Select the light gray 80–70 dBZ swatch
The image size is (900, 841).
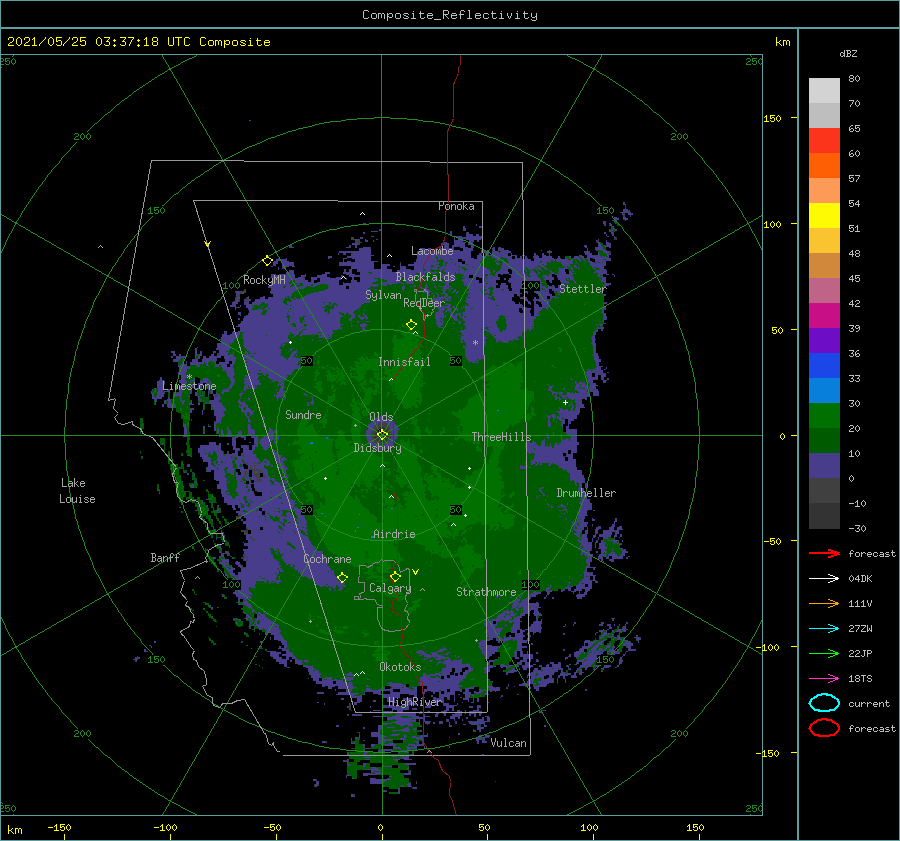824,91
